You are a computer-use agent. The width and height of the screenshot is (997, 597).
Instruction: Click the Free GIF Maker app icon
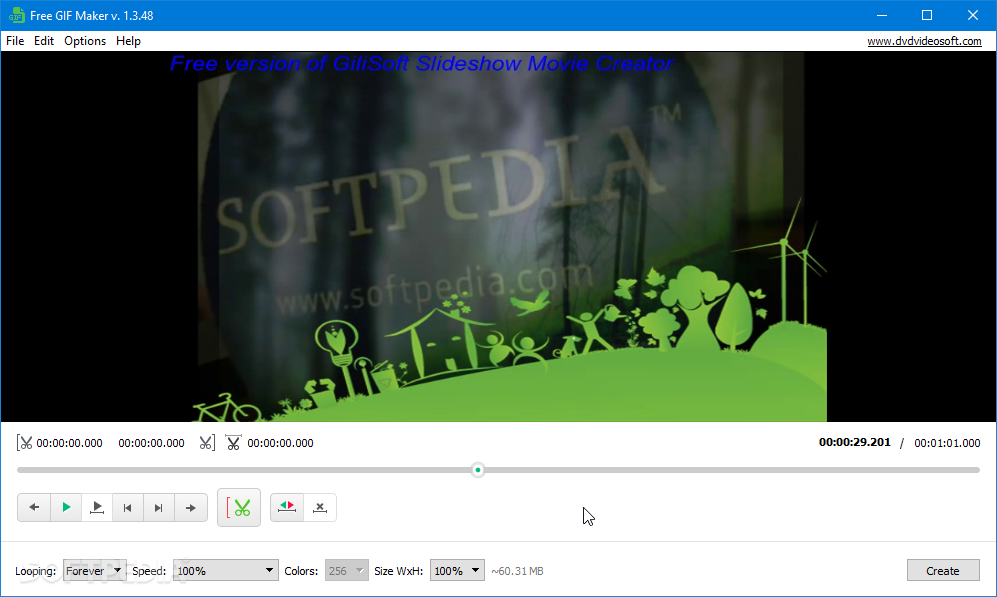click(x=16, y=15)
